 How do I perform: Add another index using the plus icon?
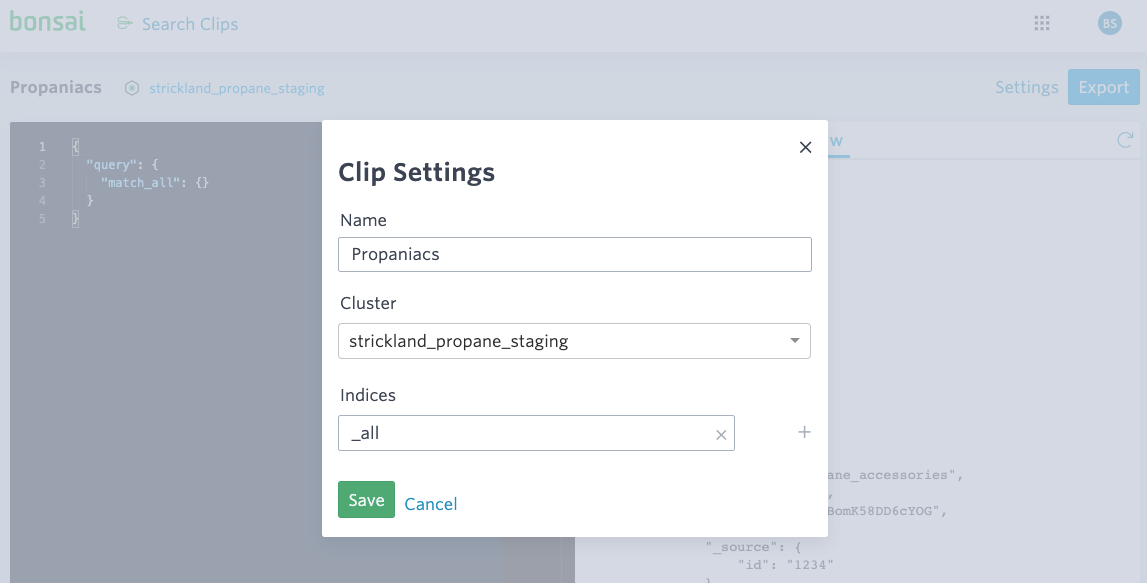point(804,432)
